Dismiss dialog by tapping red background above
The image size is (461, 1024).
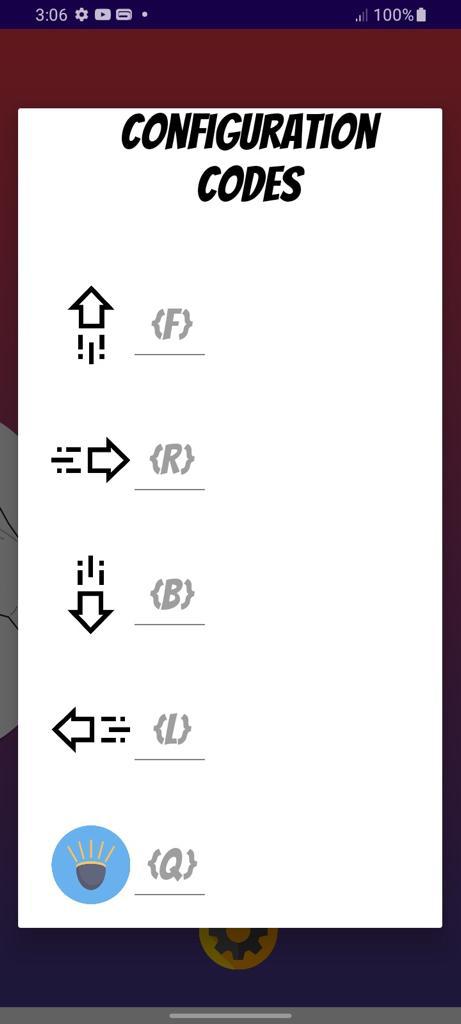[x=230, y=68]
